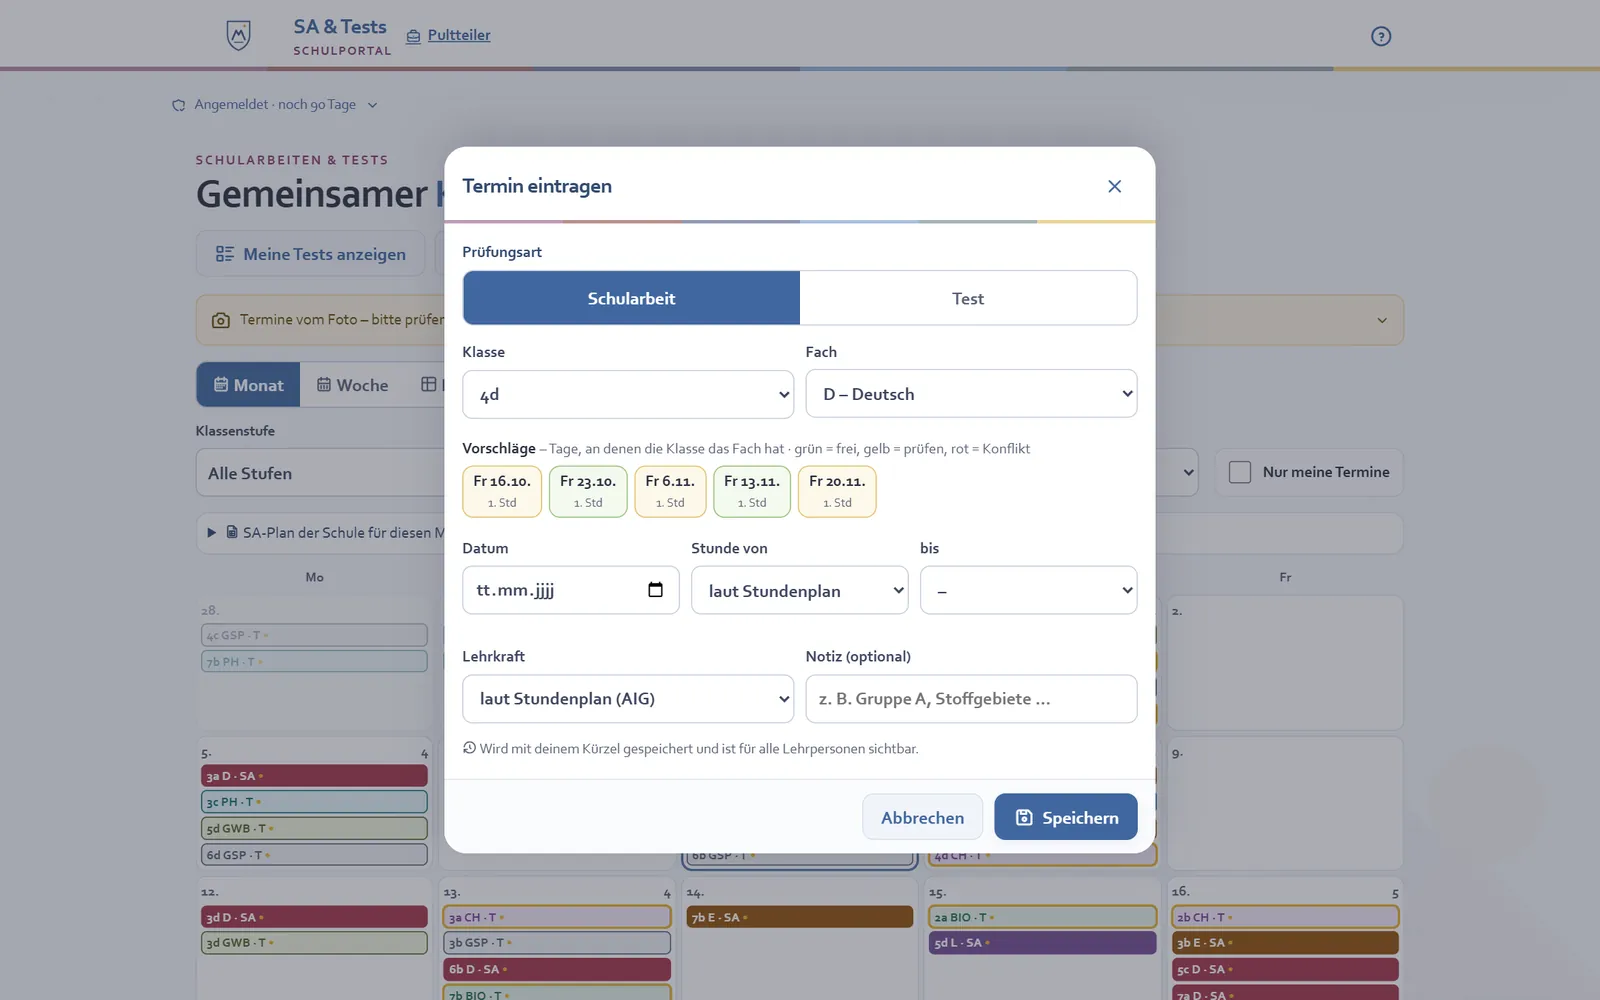Choose suggestion Fr 23.10. 1. Std
The width and height of the screenshot is (1600, 1000).
(588, 491)
